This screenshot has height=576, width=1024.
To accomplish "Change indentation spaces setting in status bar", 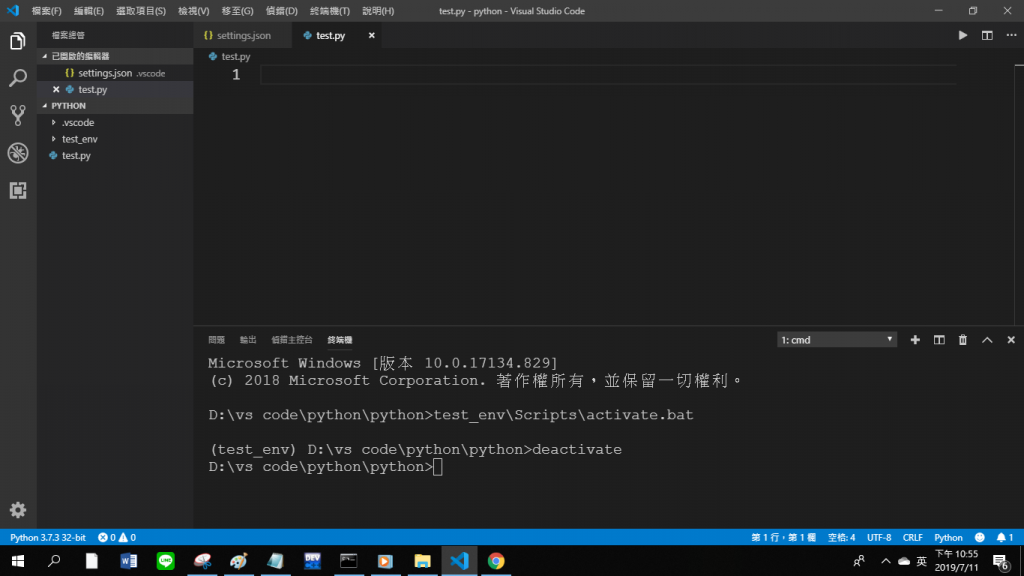I will (841, 537).
